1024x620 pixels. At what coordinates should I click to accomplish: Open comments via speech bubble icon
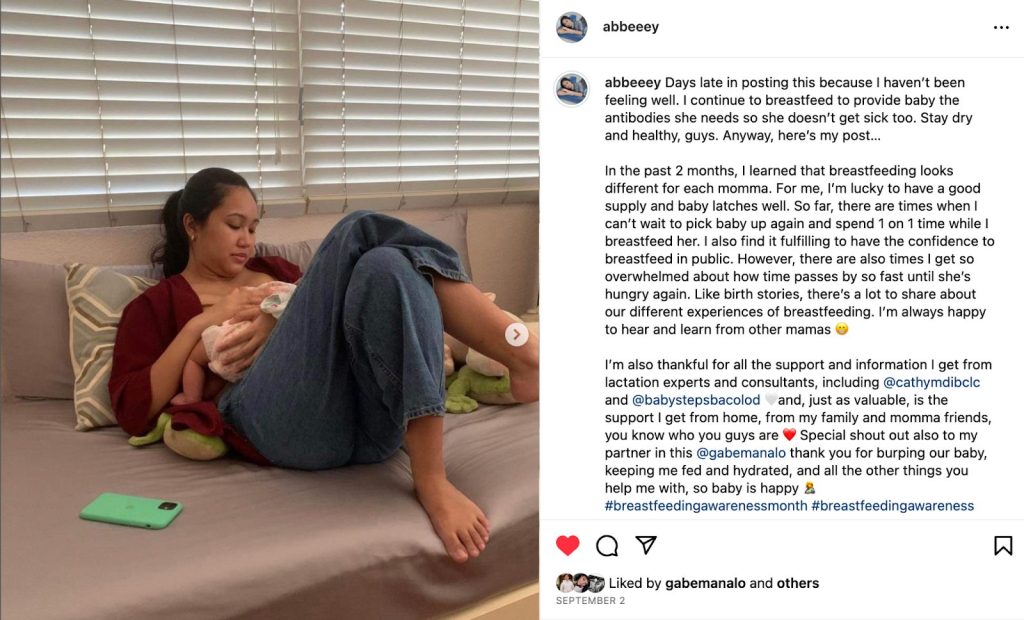click(607, 545)
